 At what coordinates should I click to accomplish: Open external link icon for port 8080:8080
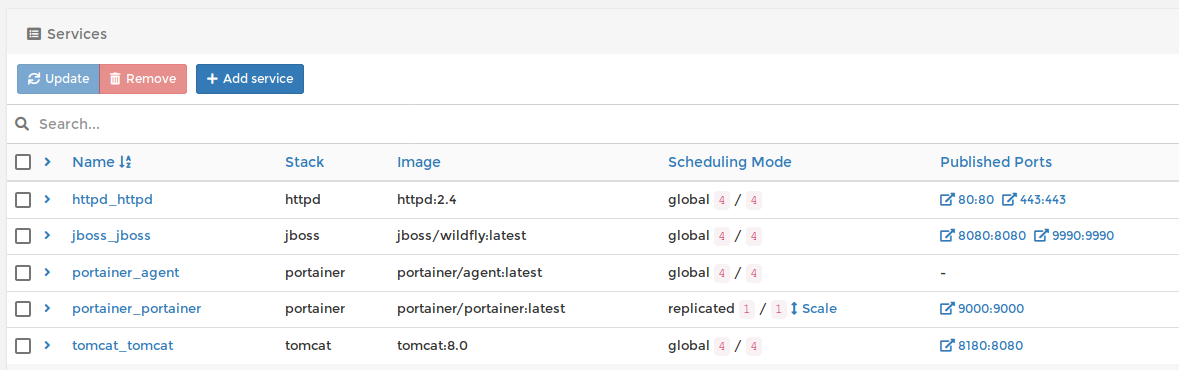(x=947, y=235)
